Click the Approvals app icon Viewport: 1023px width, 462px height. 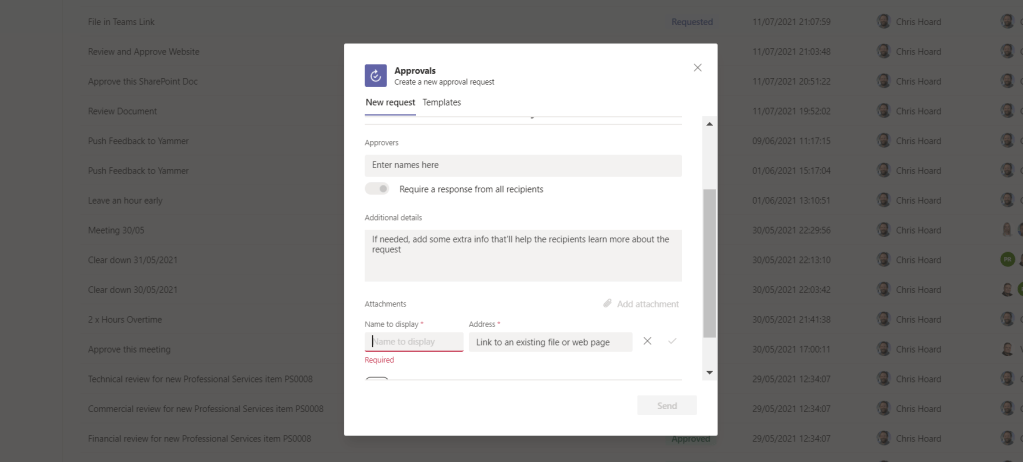click(x=376, y=75)
